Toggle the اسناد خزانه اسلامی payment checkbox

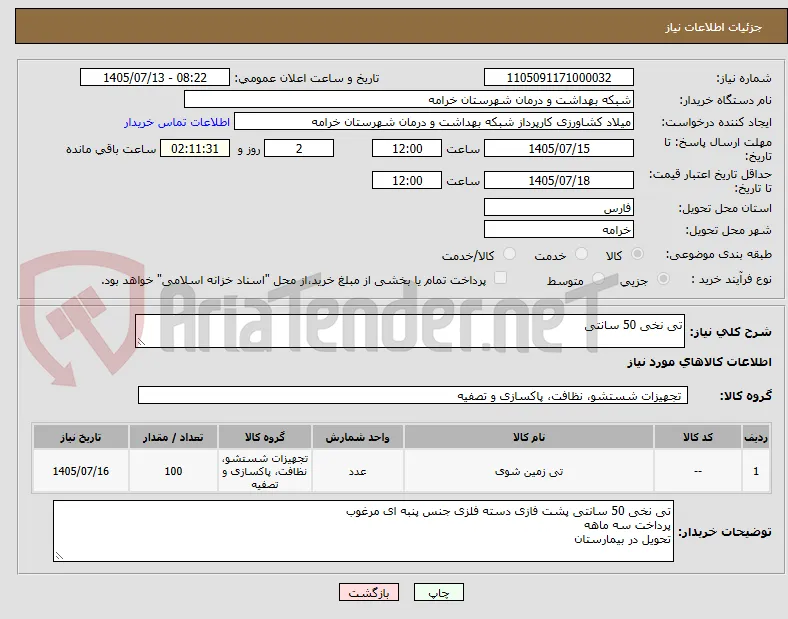500,278
